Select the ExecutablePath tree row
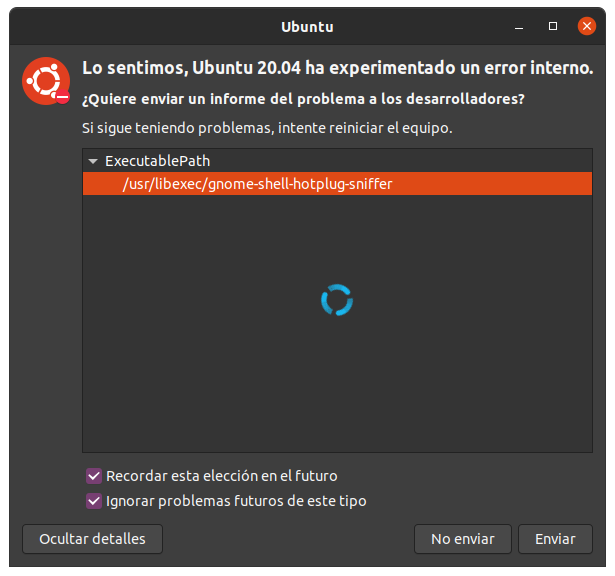Image resolution: width=615 pixels, height=576 pixels. pos(337,161)
